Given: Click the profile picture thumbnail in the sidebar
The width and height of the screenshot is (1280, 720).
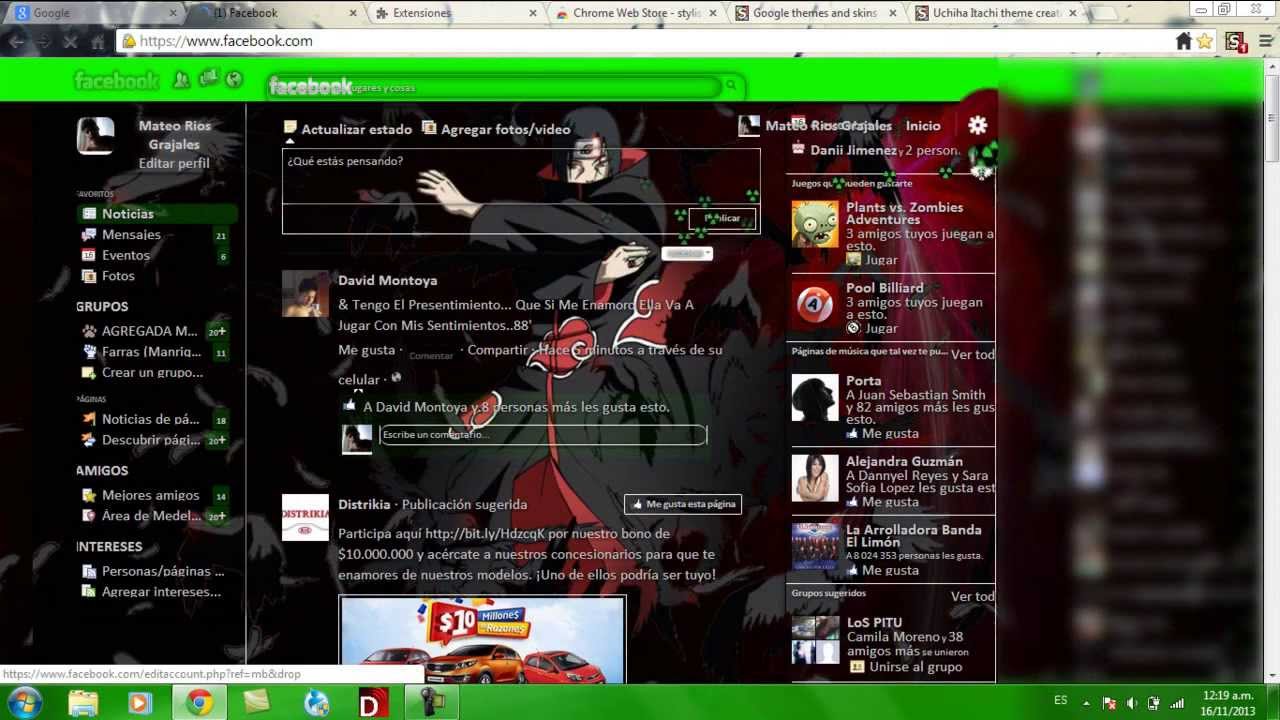Looking at the screenshot, I should pyautogui.click(x=96, y=136).
